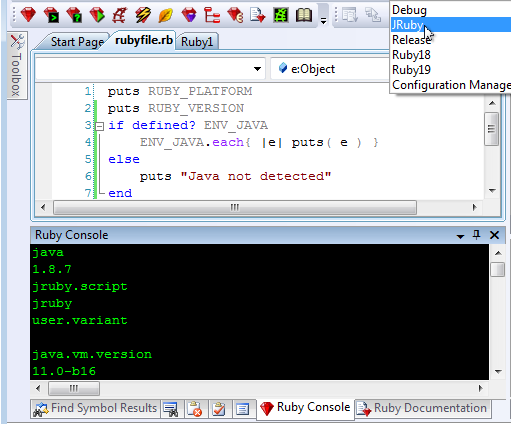Click the editor vertical scrollbar up arrow
The height and width of the screenshot is (424, 511).
[492, 103]
